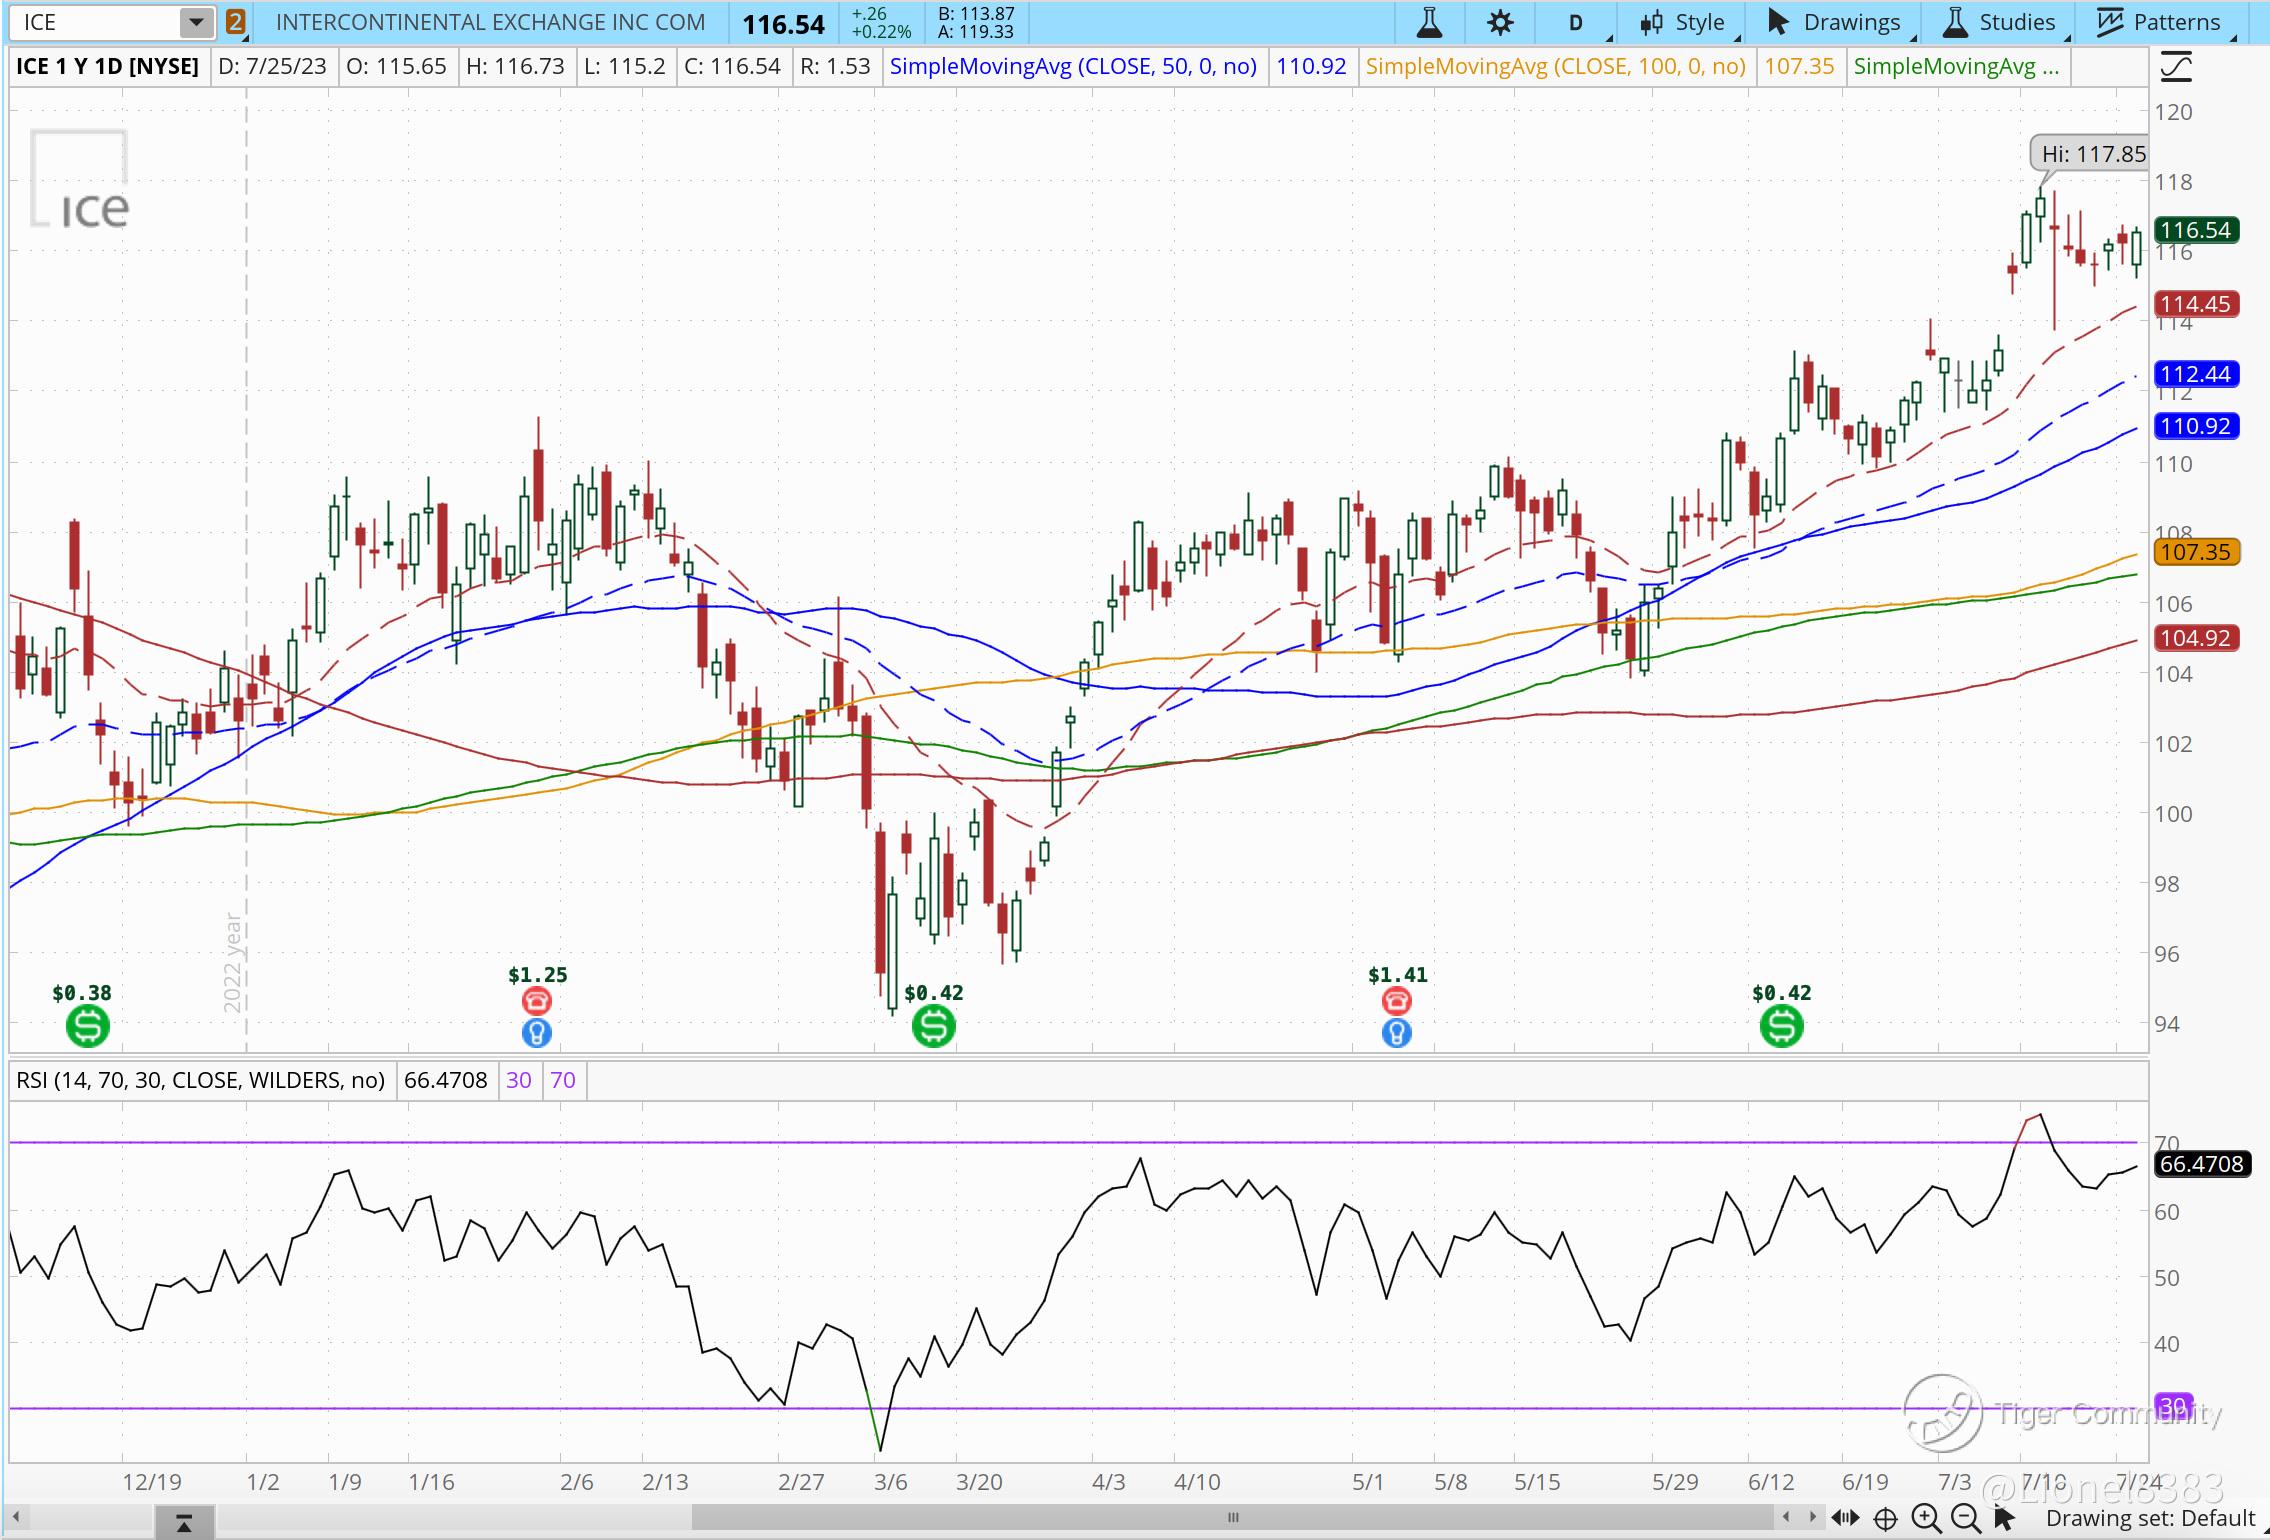The image size is (2270, 1540).
Task: Click the zoom in magnifier icon
Action: click(1926, 1518)
